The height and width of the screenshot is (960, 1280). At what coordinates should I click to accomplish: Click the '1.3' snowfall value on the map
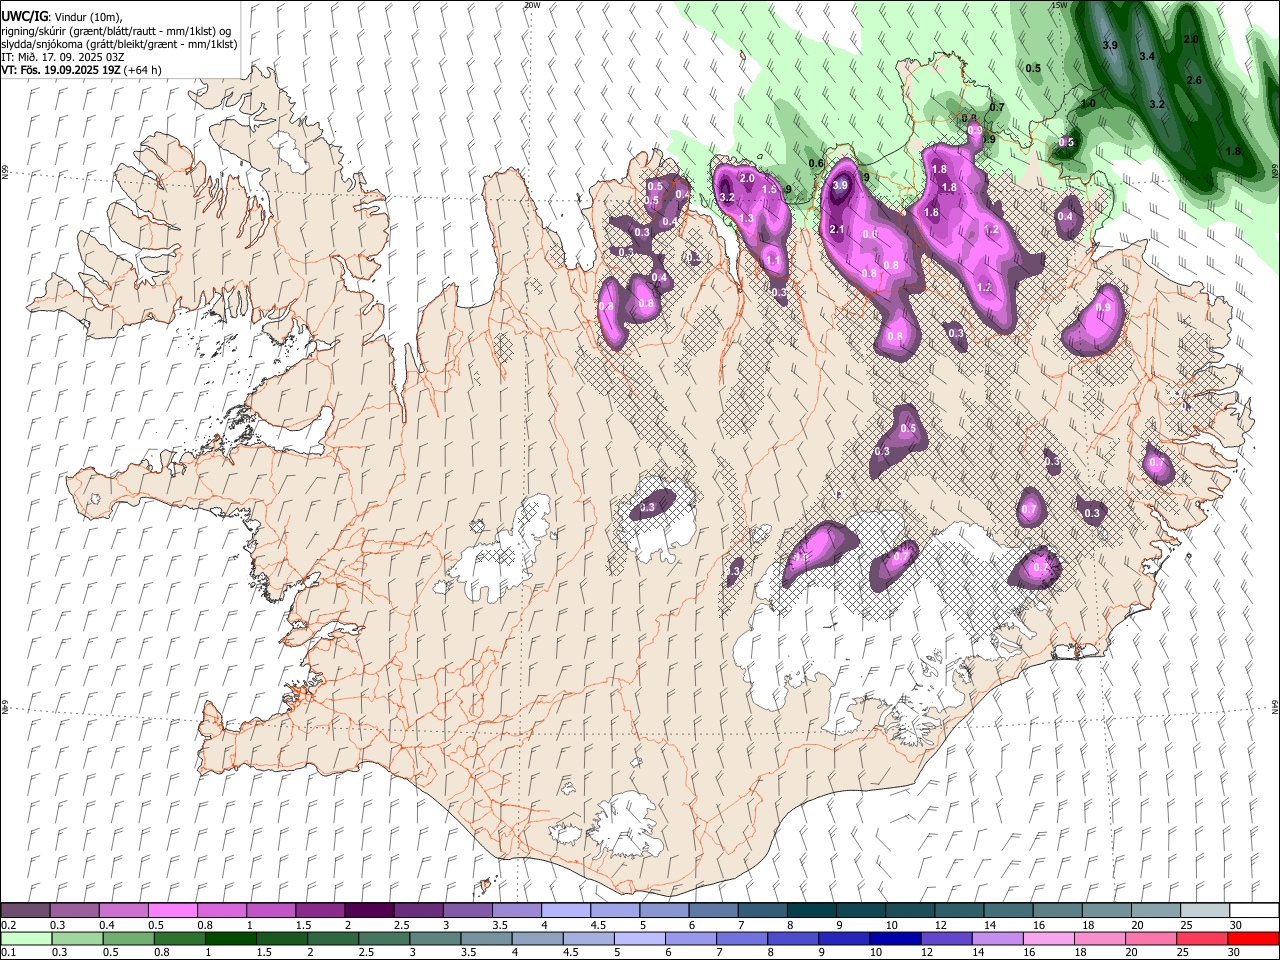point(745,218)
